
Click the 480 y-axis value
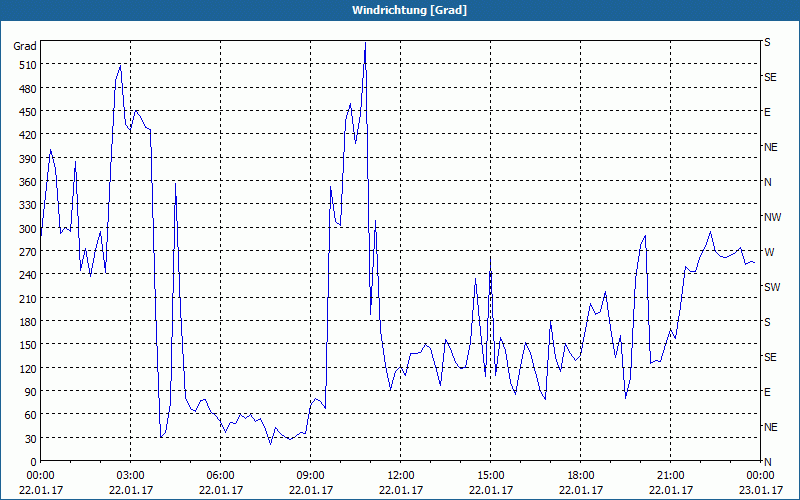27,89
